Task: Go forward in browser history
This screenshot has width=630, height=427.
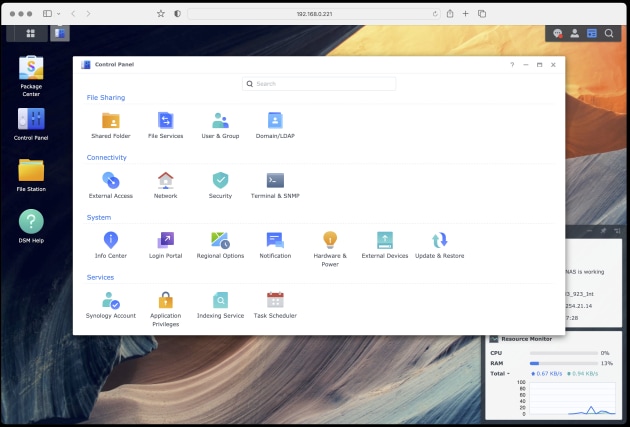Action: (88, 14)
